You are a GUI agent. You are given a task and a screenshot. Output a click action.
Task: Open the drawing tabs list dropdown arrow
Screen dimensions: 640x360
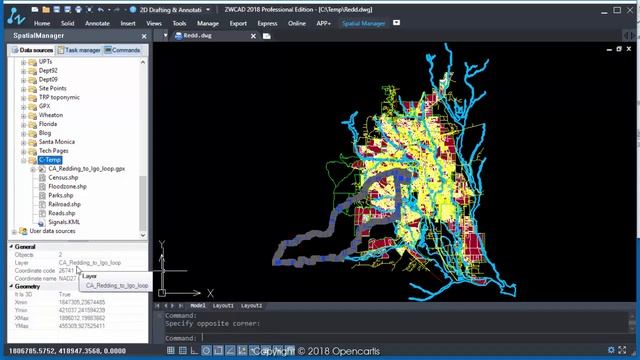coord(165,36)
